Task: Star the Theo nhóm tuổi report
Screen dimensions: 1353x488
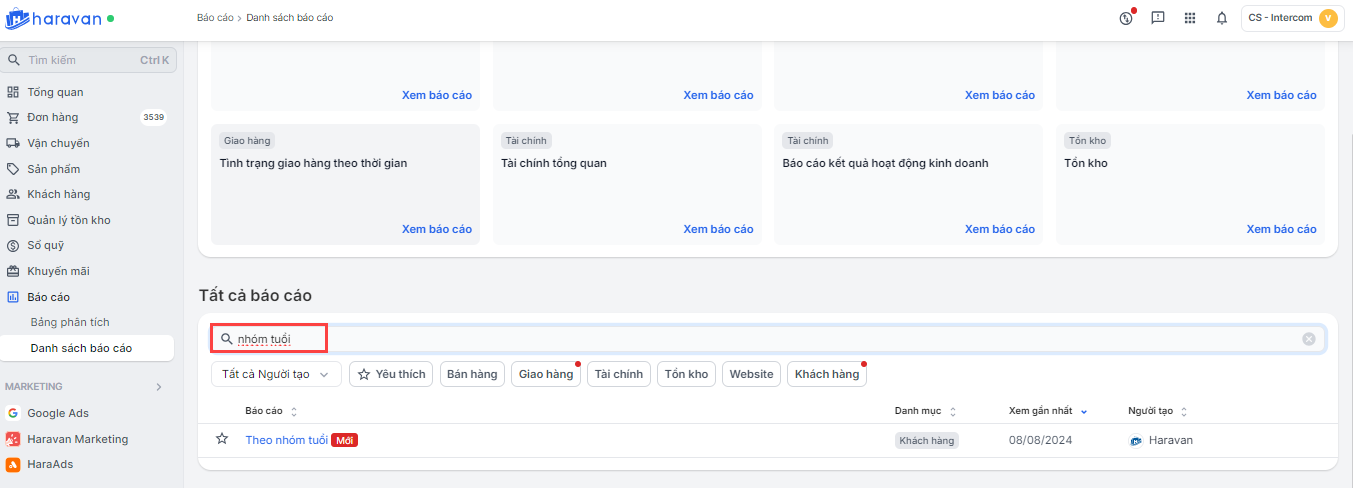Action: (x=222, y=439)
